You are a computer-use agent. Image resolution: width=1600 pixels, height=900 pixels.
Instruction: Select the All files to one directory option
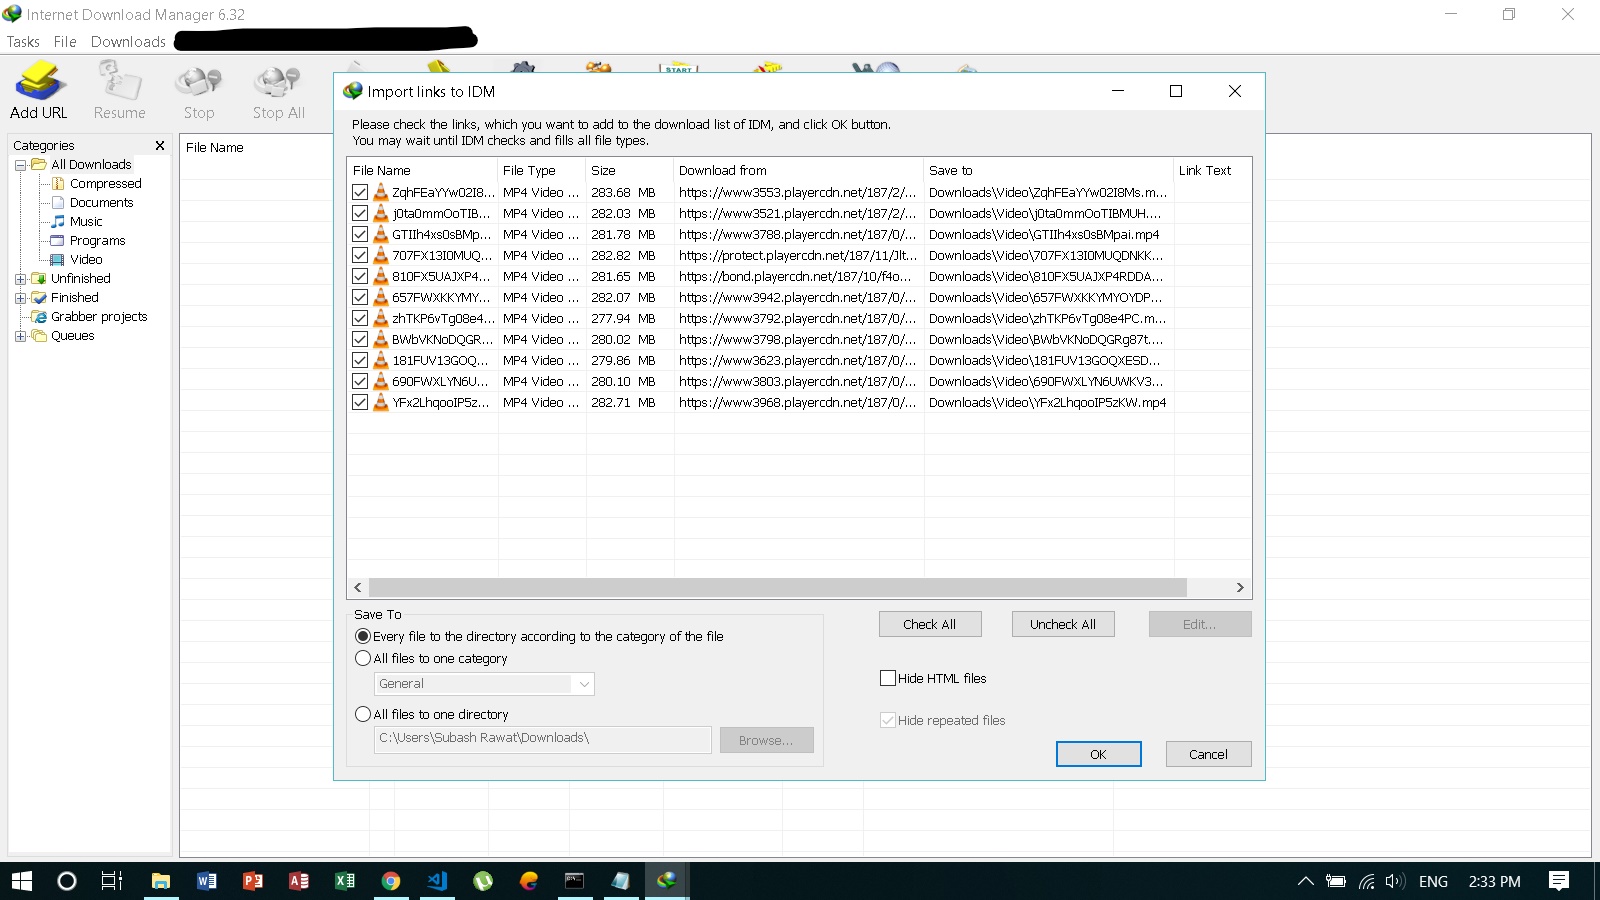tap(363, 714)
